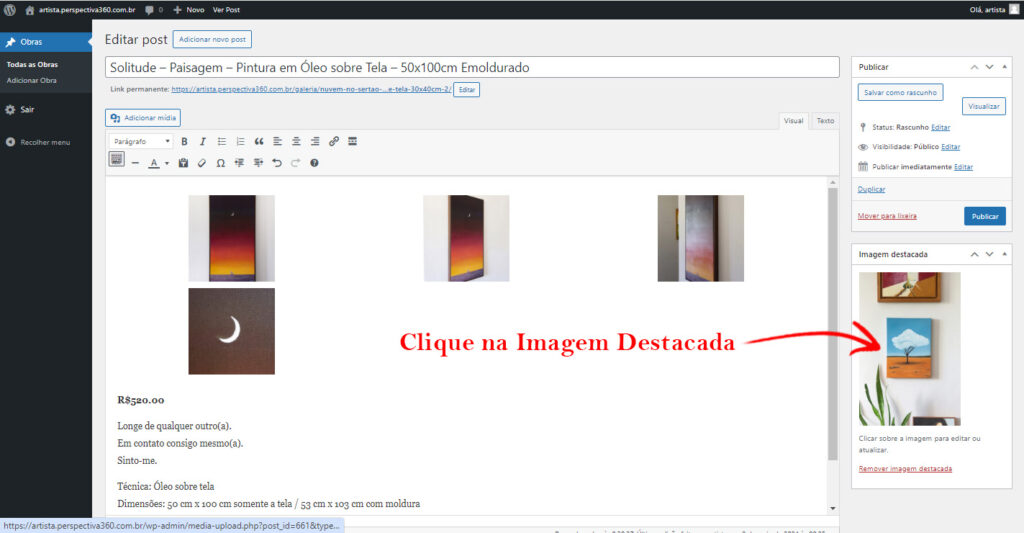Open keyboard shortcuts help icon

pos(314,163)
